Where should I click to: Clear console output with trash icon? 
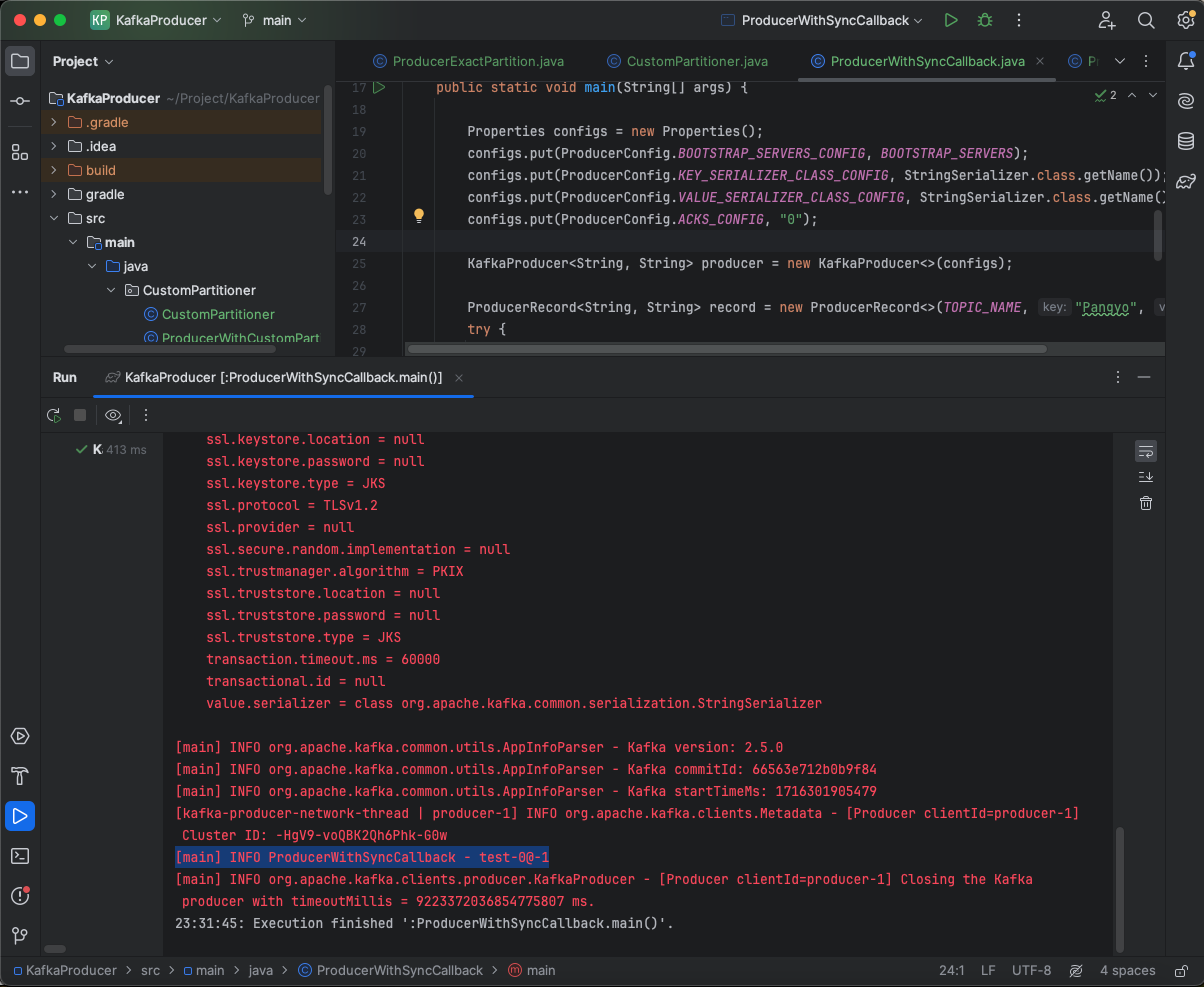point(1146,503)
